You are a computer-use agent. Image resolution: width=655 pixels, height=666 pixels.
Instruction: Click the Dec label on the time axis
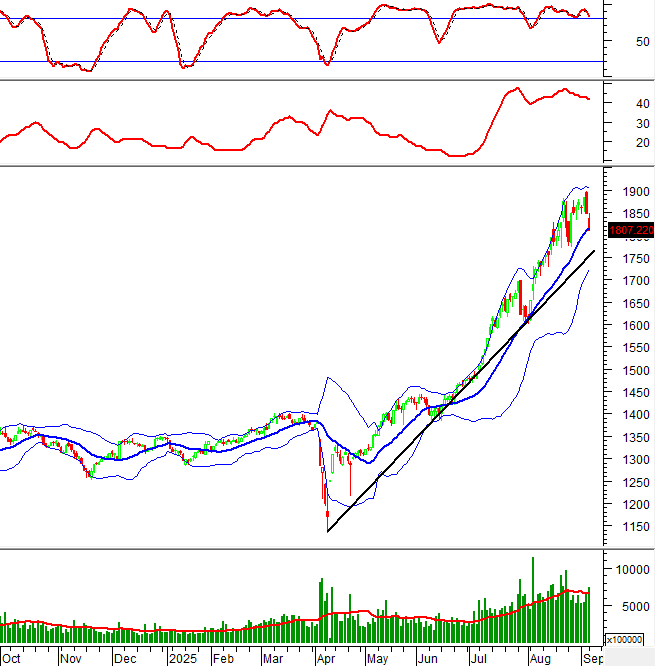click(x=125, y=659)
